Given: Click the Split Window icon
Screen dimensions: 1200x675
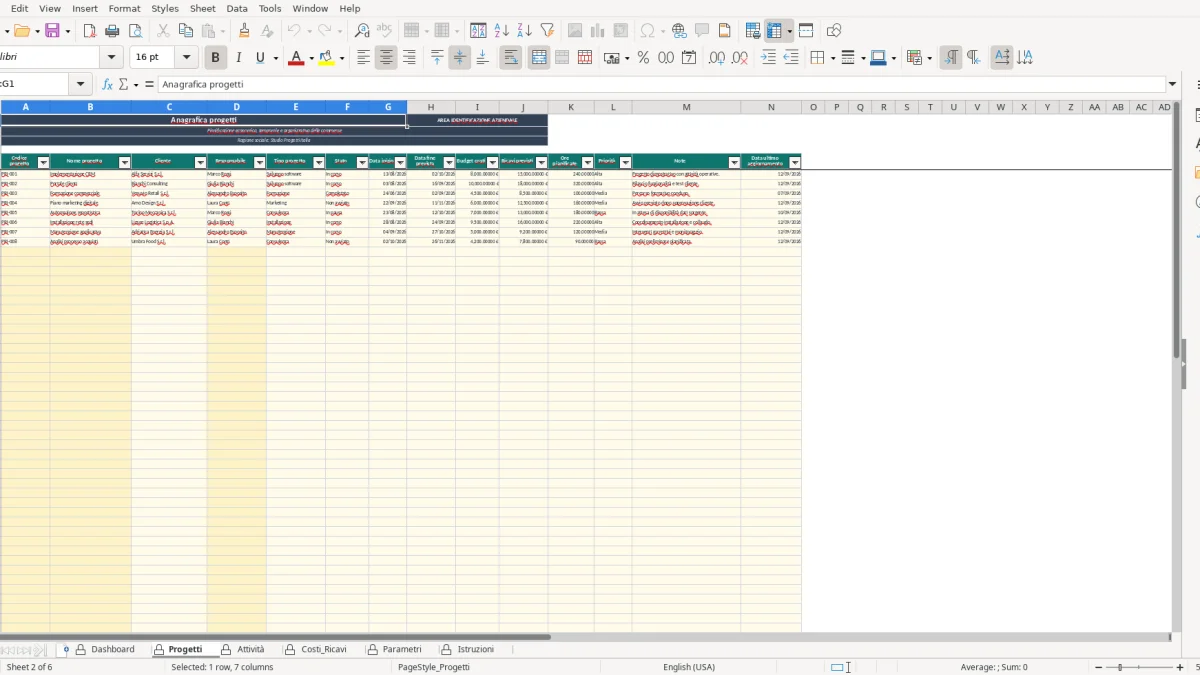Looking at the screenshot, I should (806, 31).
